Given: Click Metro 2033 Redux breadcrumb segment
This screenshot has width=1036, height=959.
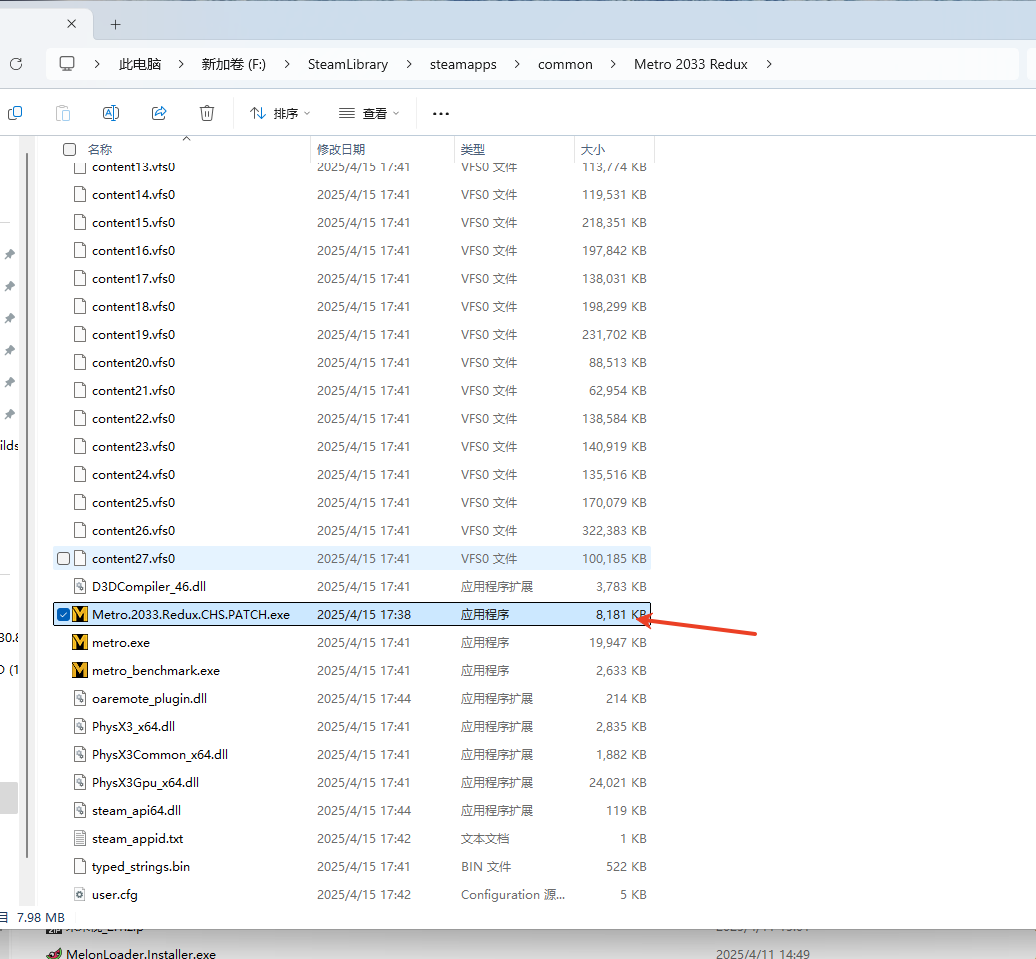Looking at the screenshot, I should [x=690, y=64].
